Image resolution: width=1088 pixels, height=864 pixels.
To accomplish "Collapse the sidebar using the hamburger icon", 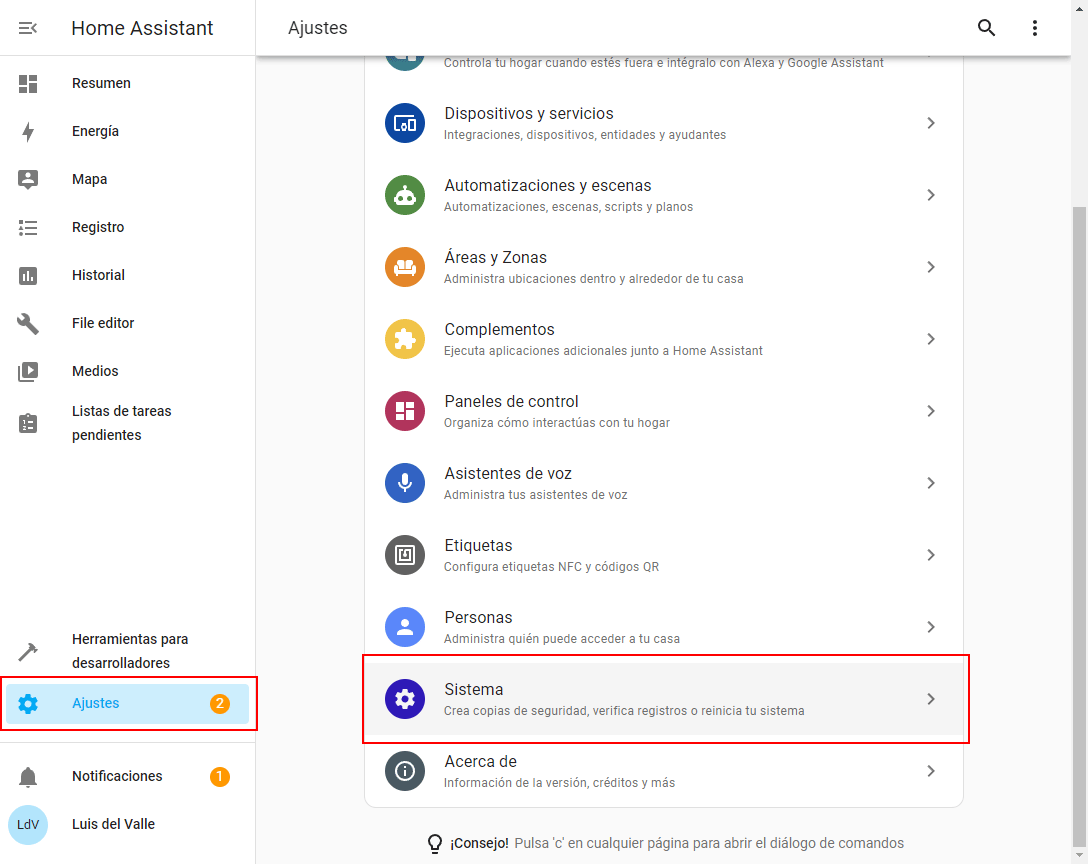I will point(28,28).
